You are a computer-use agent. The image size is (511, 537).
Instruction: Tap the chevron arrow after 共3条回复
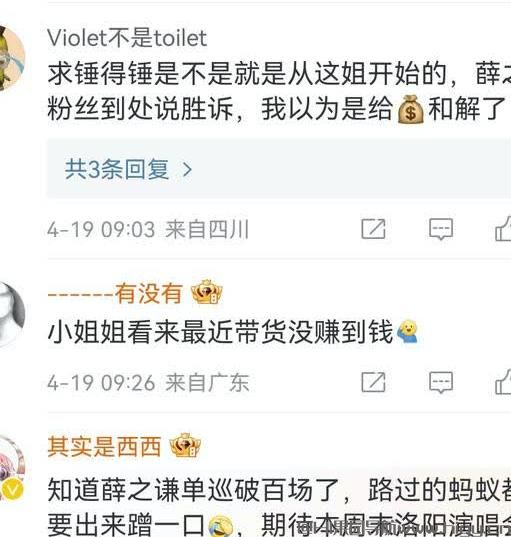(187, 169)
